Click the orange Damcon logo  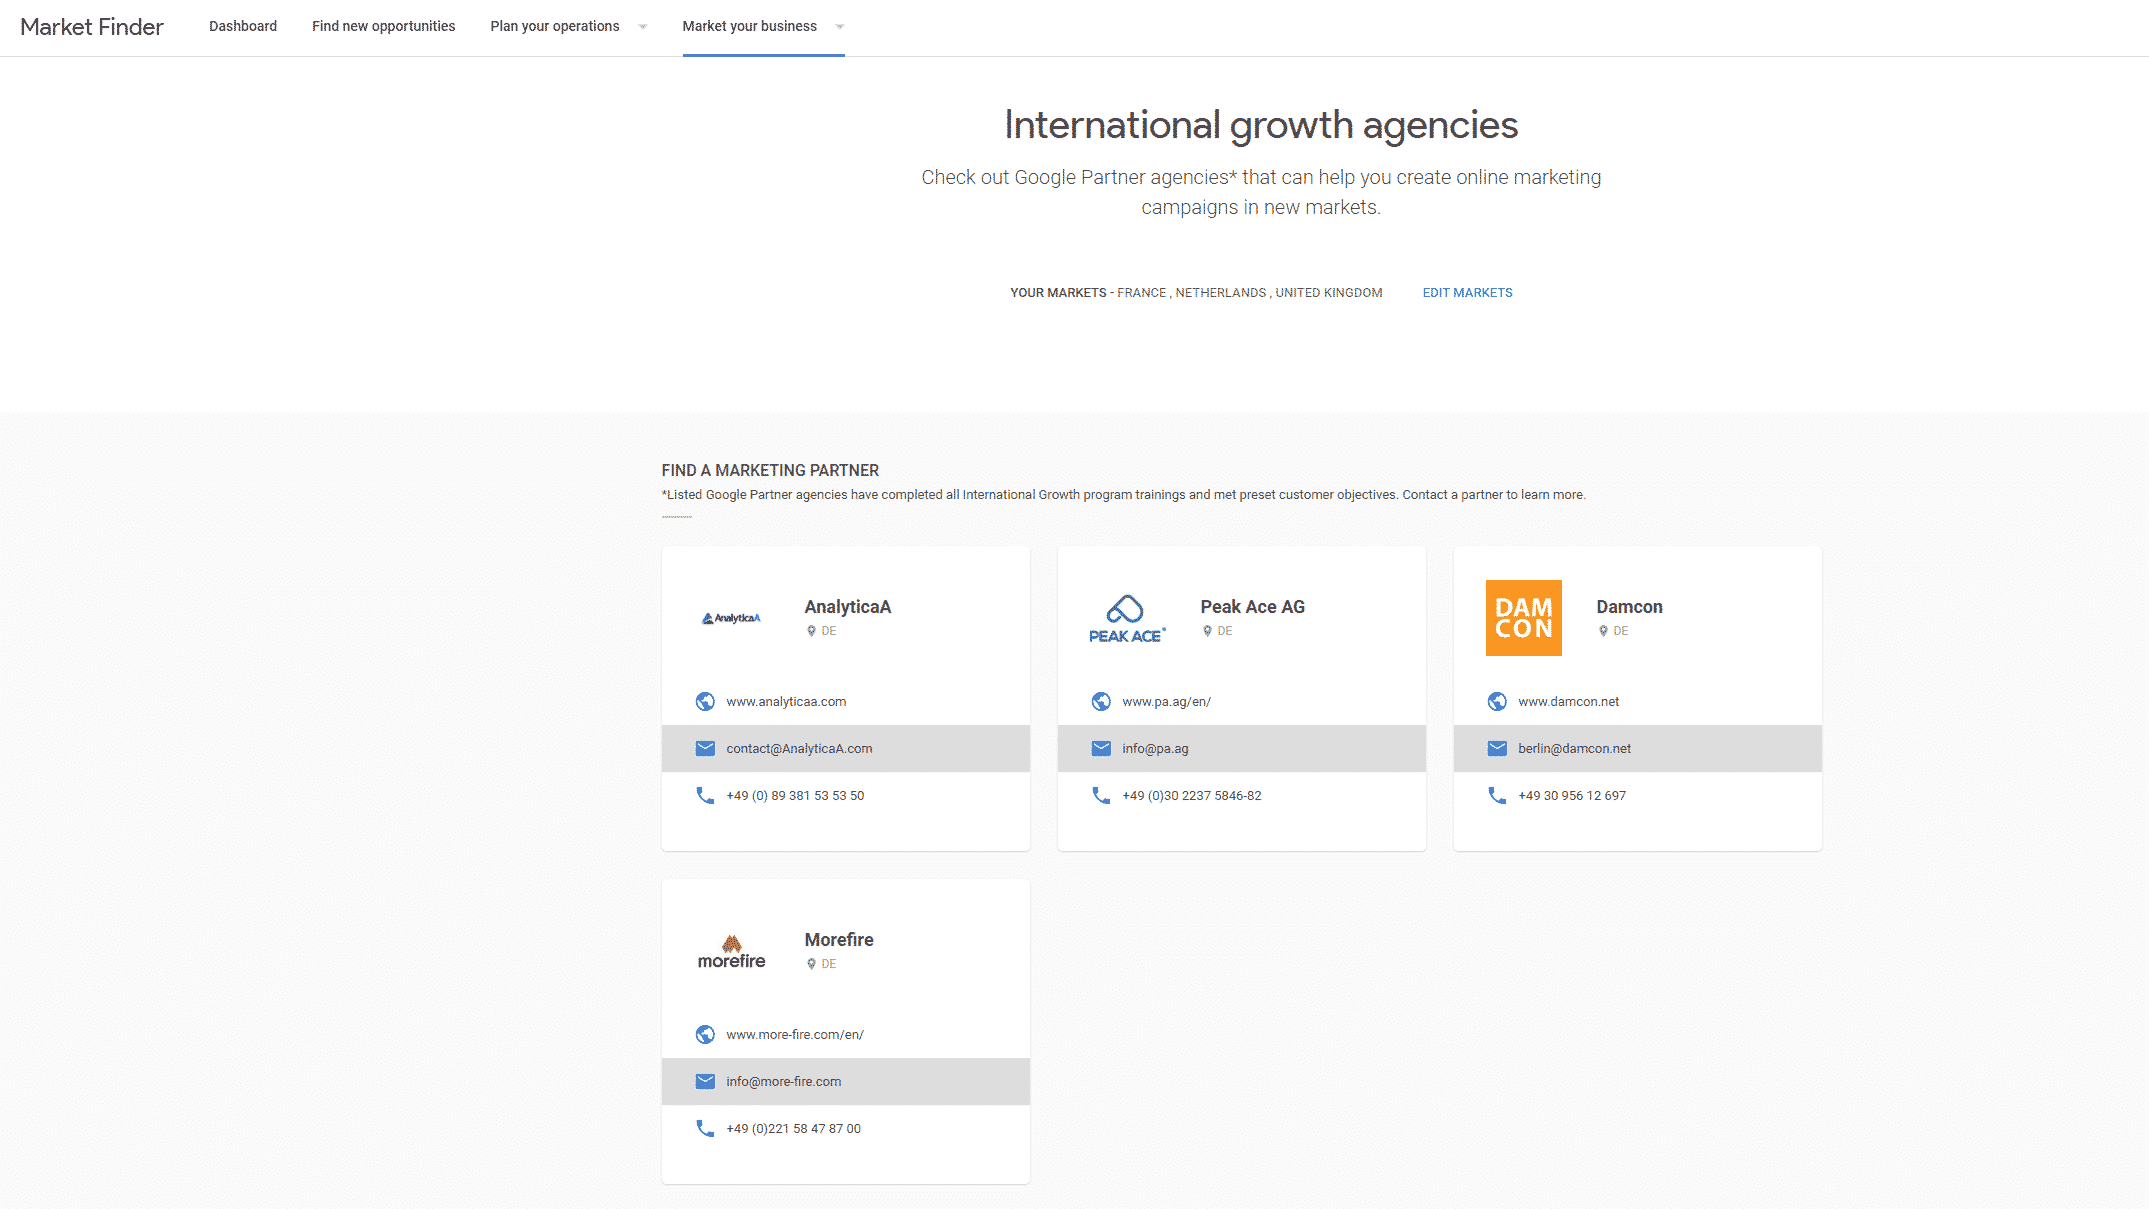[1523, 618]
